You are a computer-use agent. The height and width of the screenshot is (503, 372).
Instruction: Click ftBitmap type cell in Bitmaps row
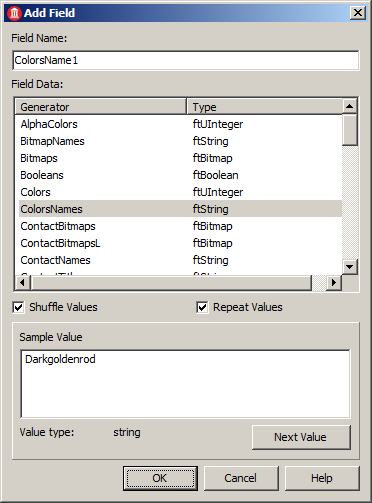click(x=212, y=158)
